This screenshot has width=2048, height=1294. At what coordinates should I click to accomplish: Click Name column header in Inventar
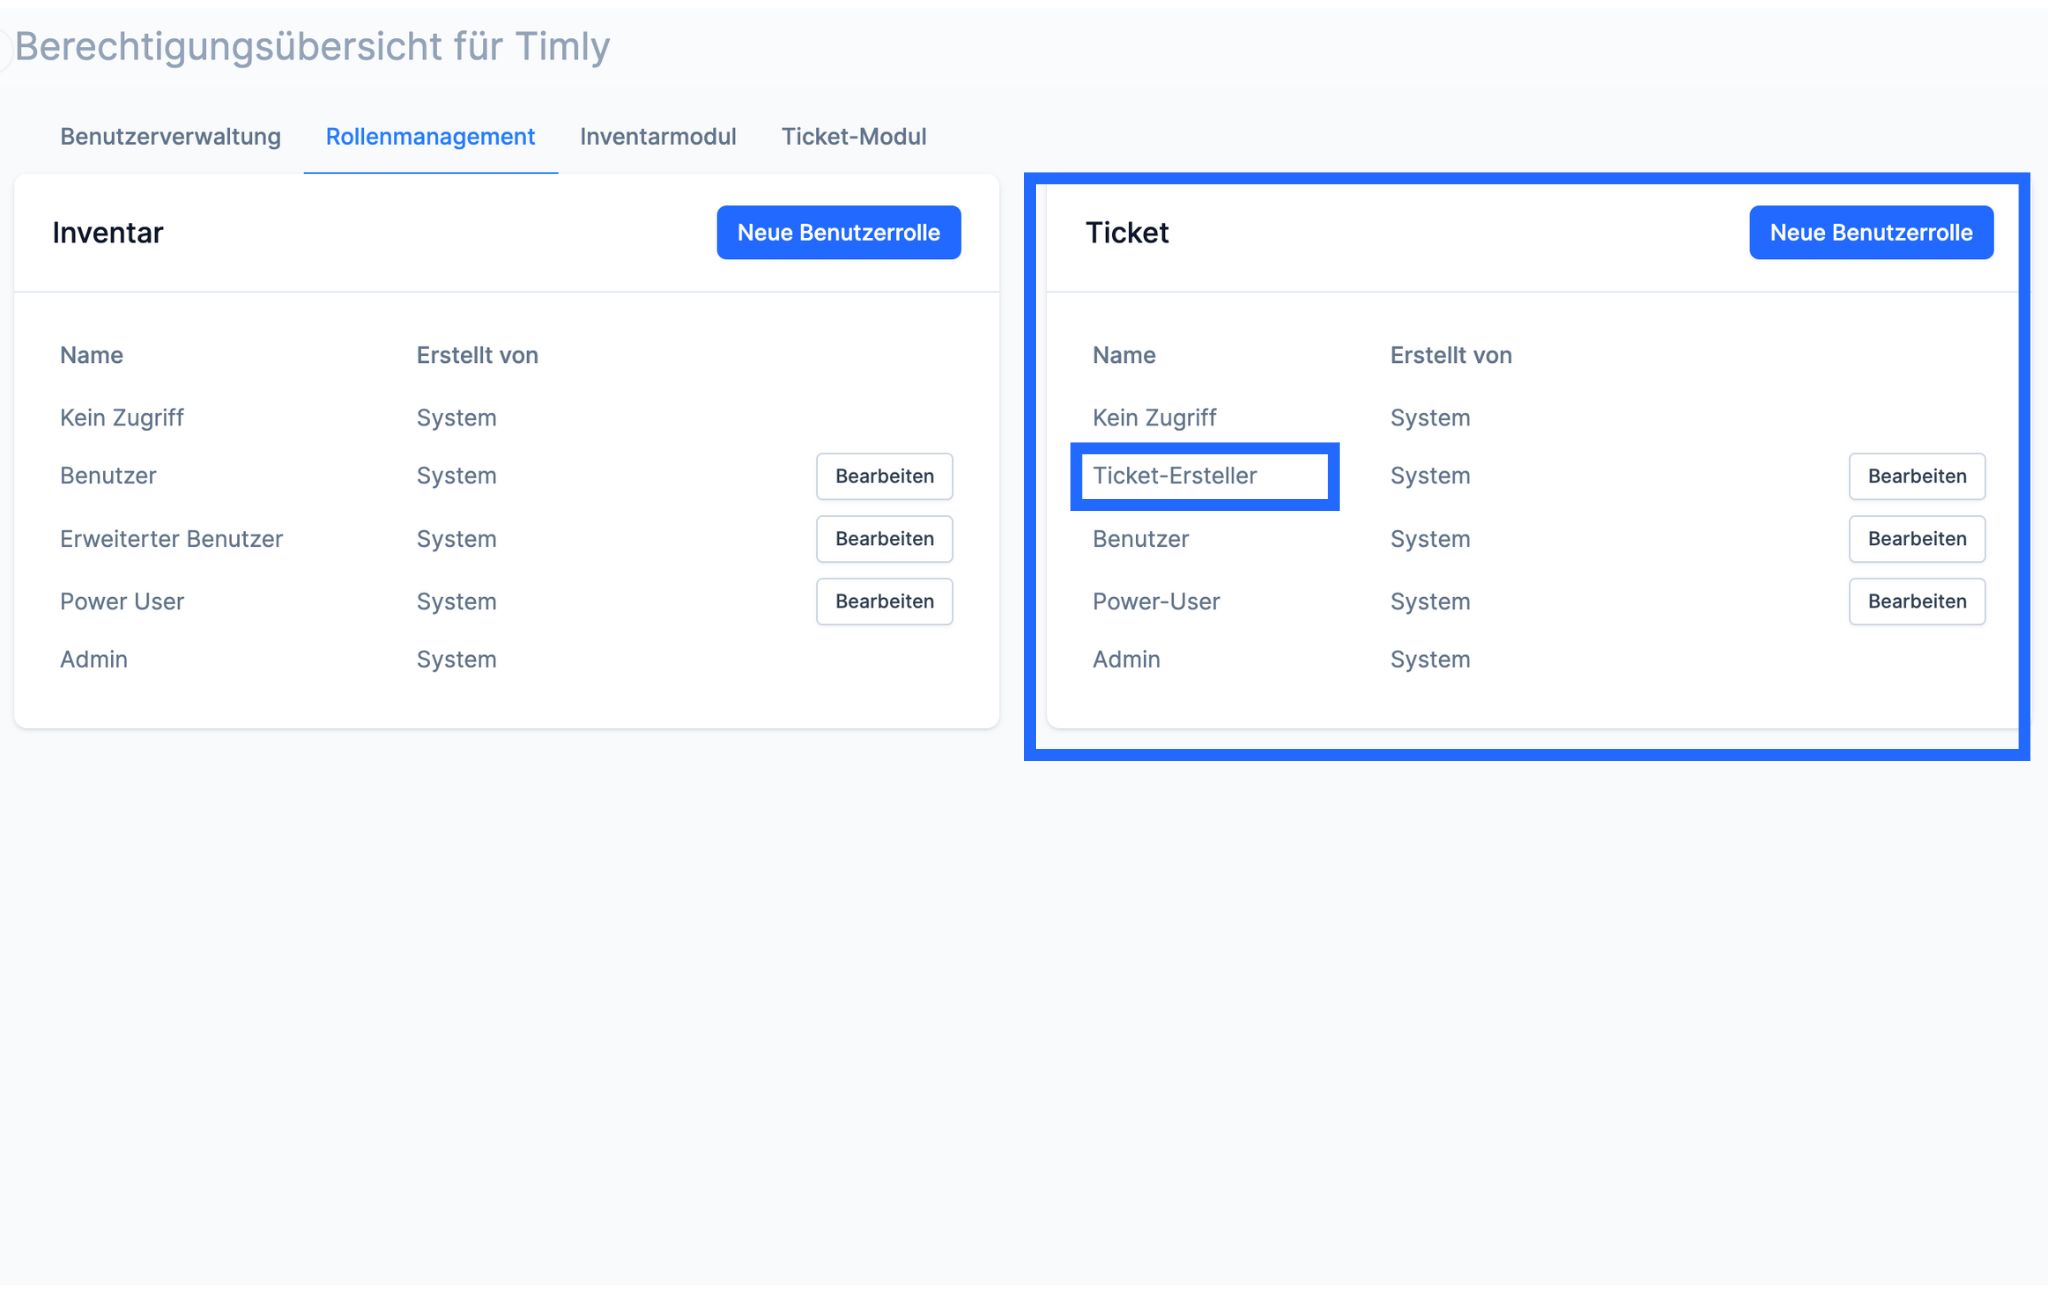click(x=91, y=355)
